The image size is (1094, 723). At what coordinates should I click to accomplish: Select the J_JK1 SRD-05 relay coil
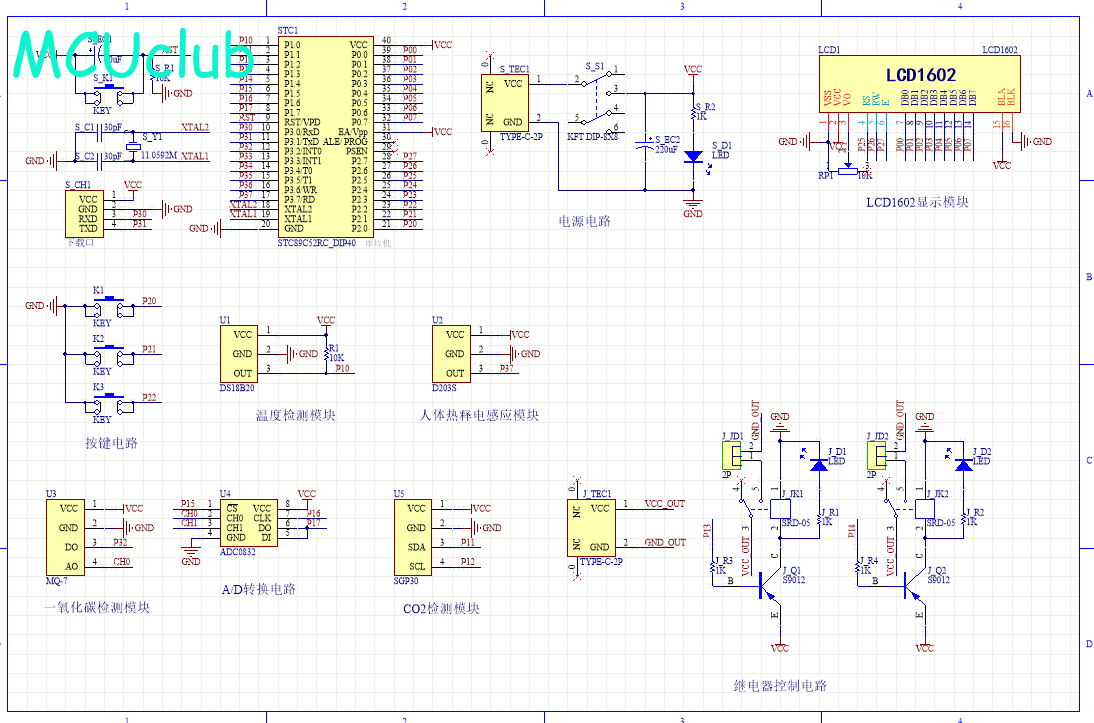[780, 509]
